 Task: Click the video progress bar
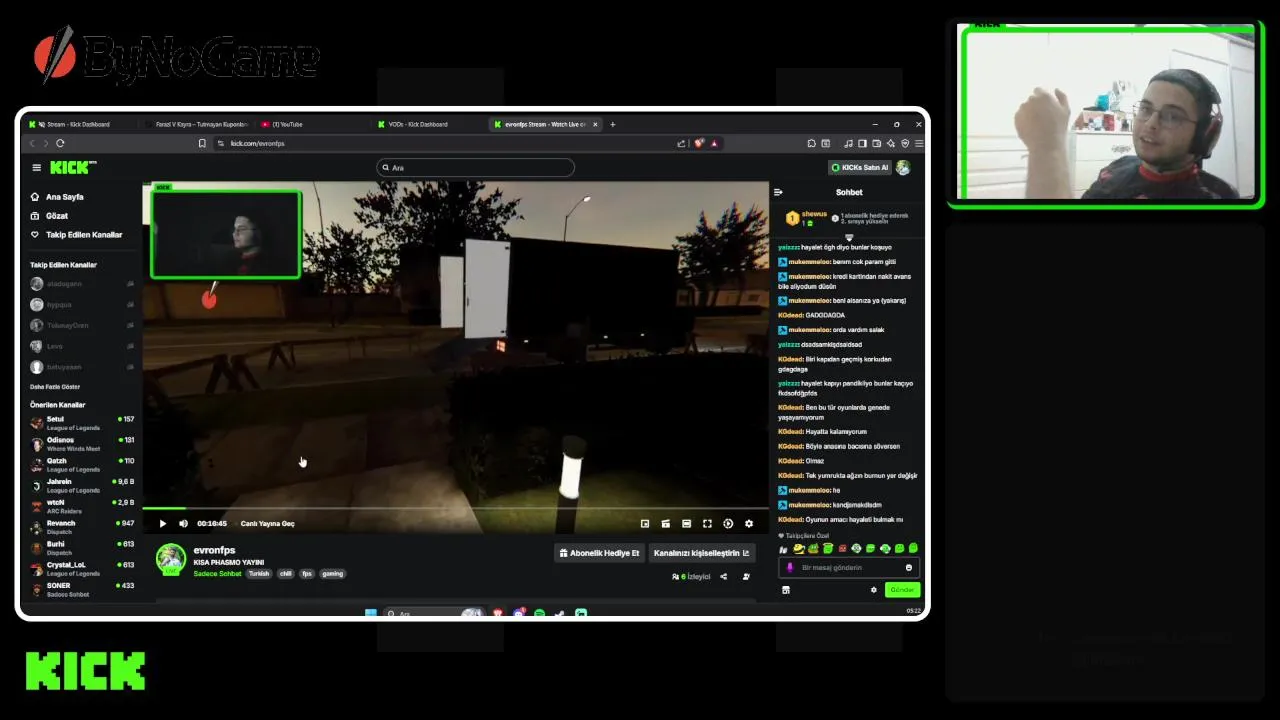[455, 509]
